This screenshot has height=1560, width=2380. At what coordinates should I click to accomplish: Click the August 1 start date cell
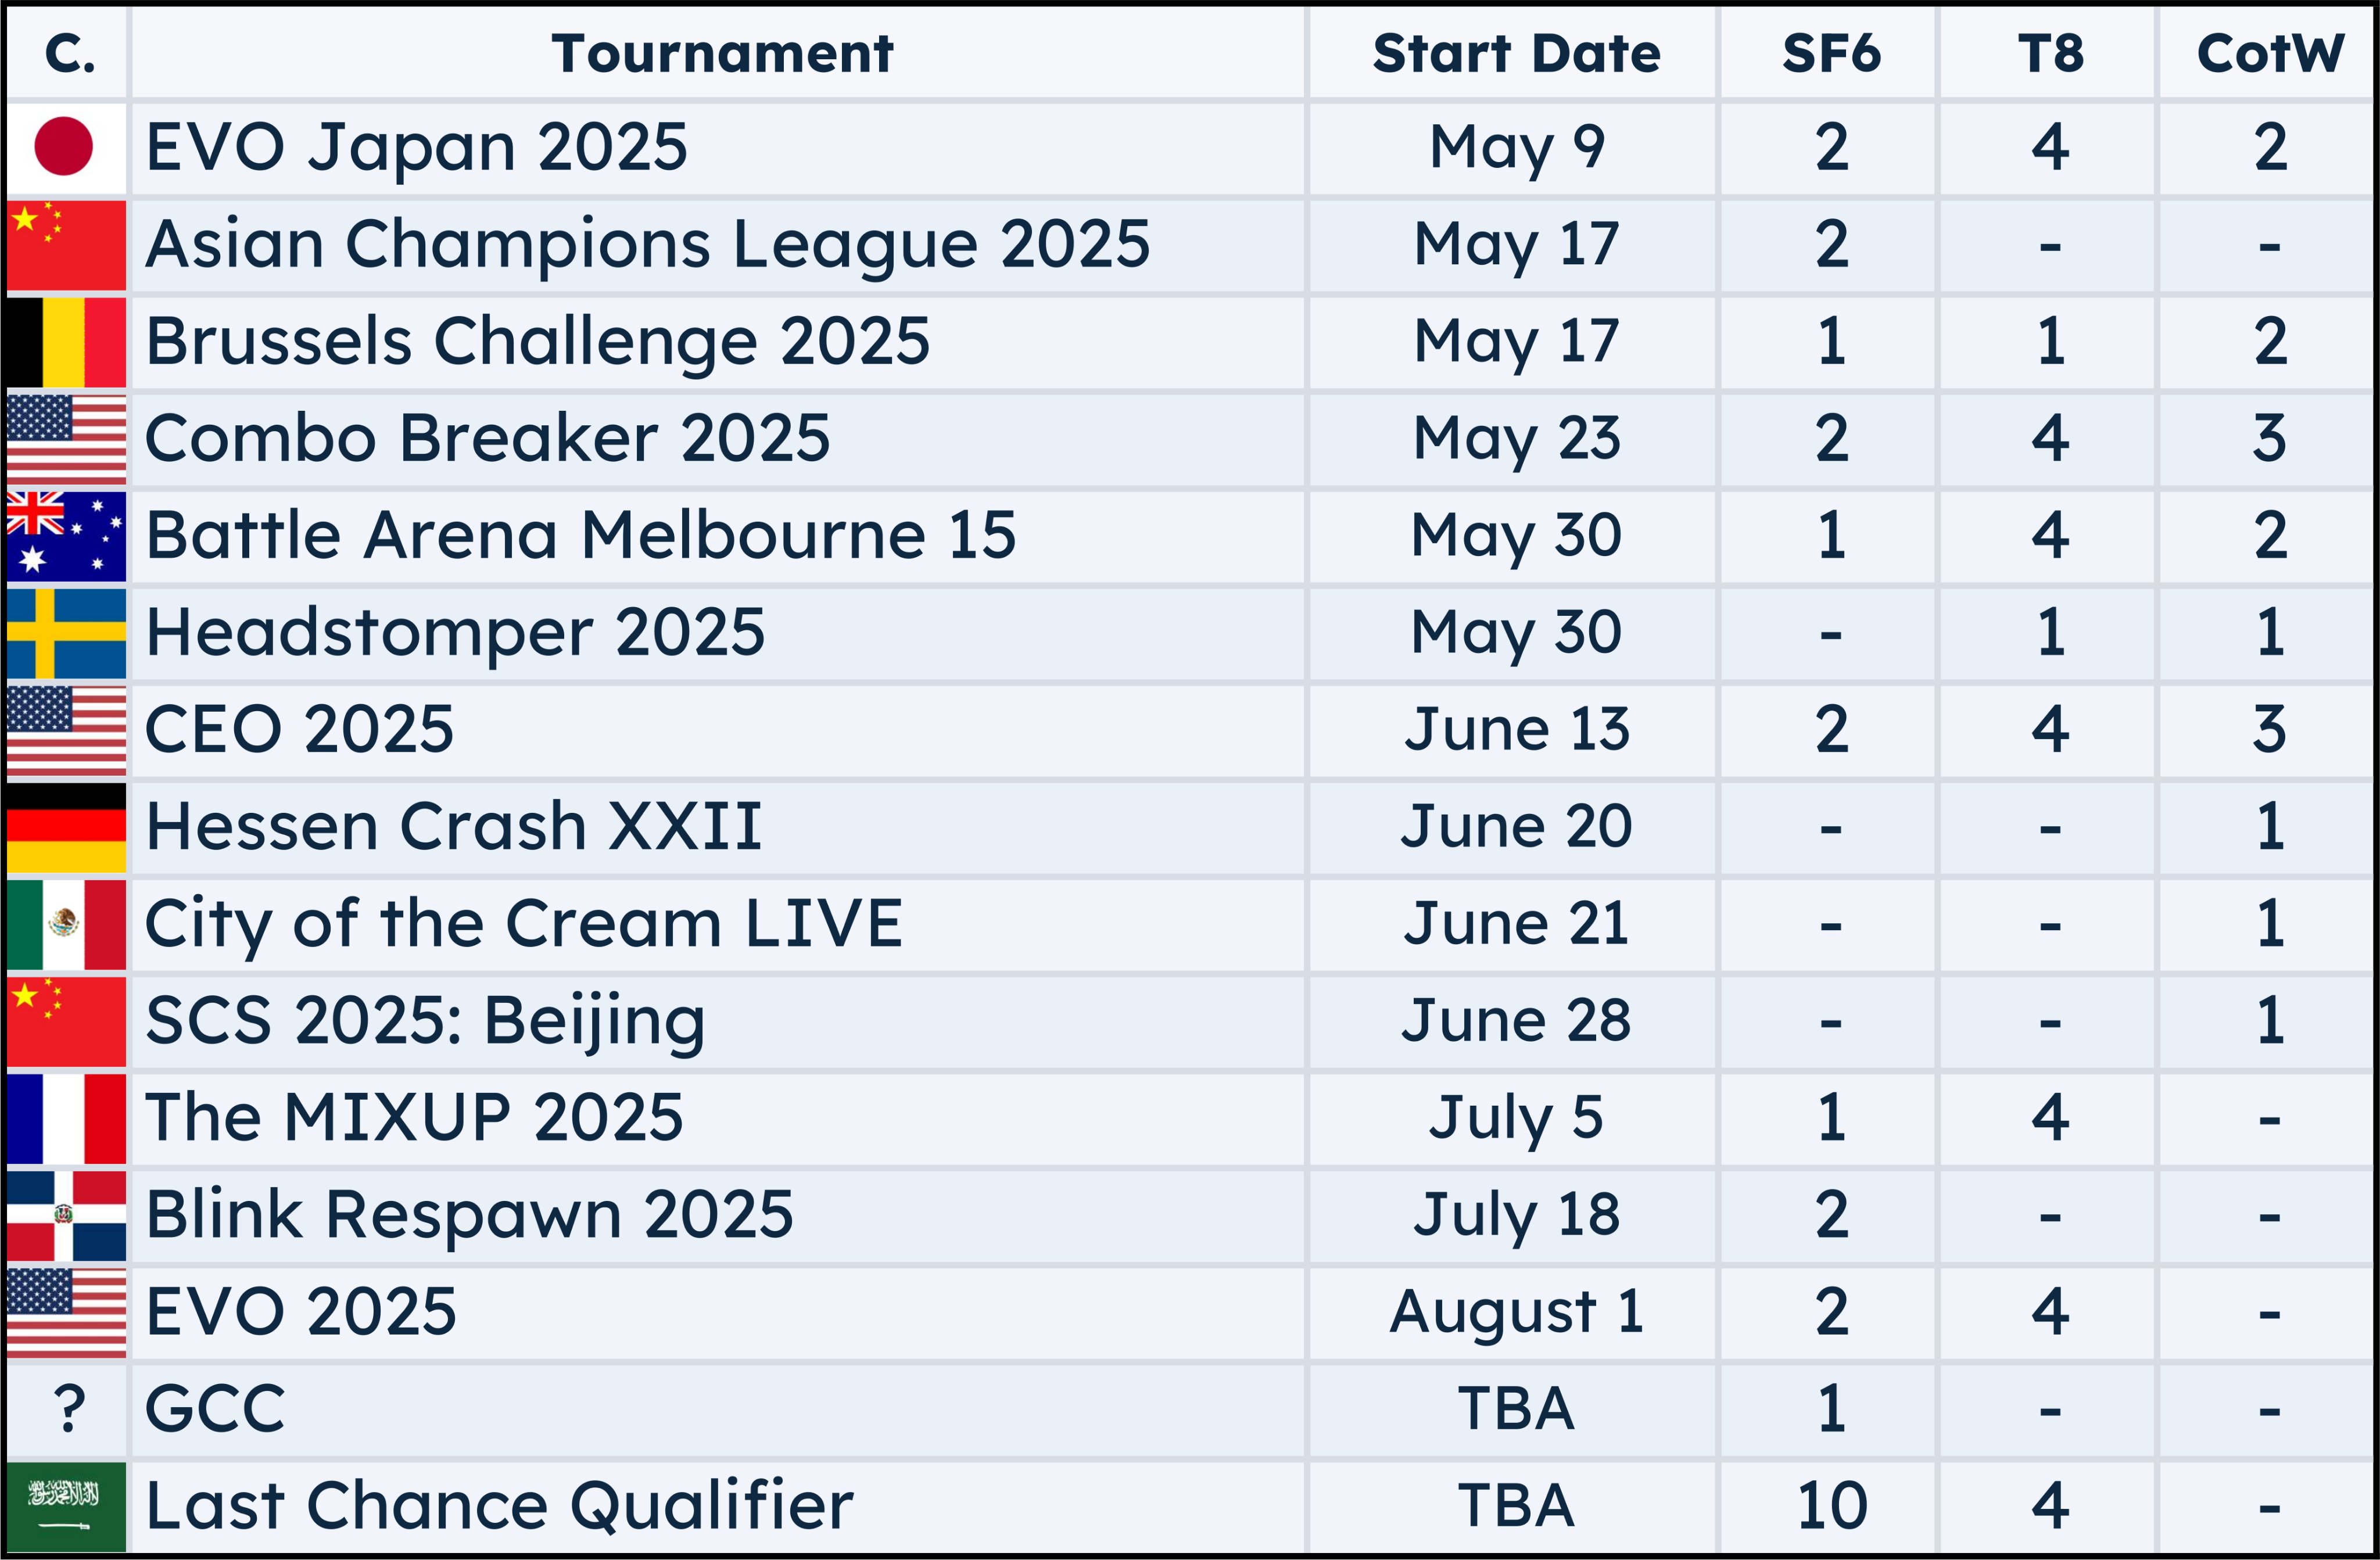[x=1516, y=1312]
